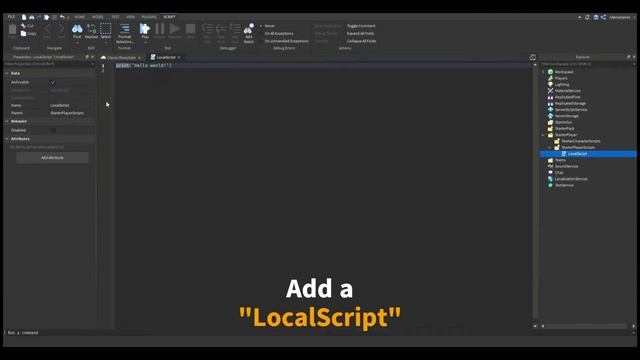Select Chat in the Explorer

(x=558, y=173)
